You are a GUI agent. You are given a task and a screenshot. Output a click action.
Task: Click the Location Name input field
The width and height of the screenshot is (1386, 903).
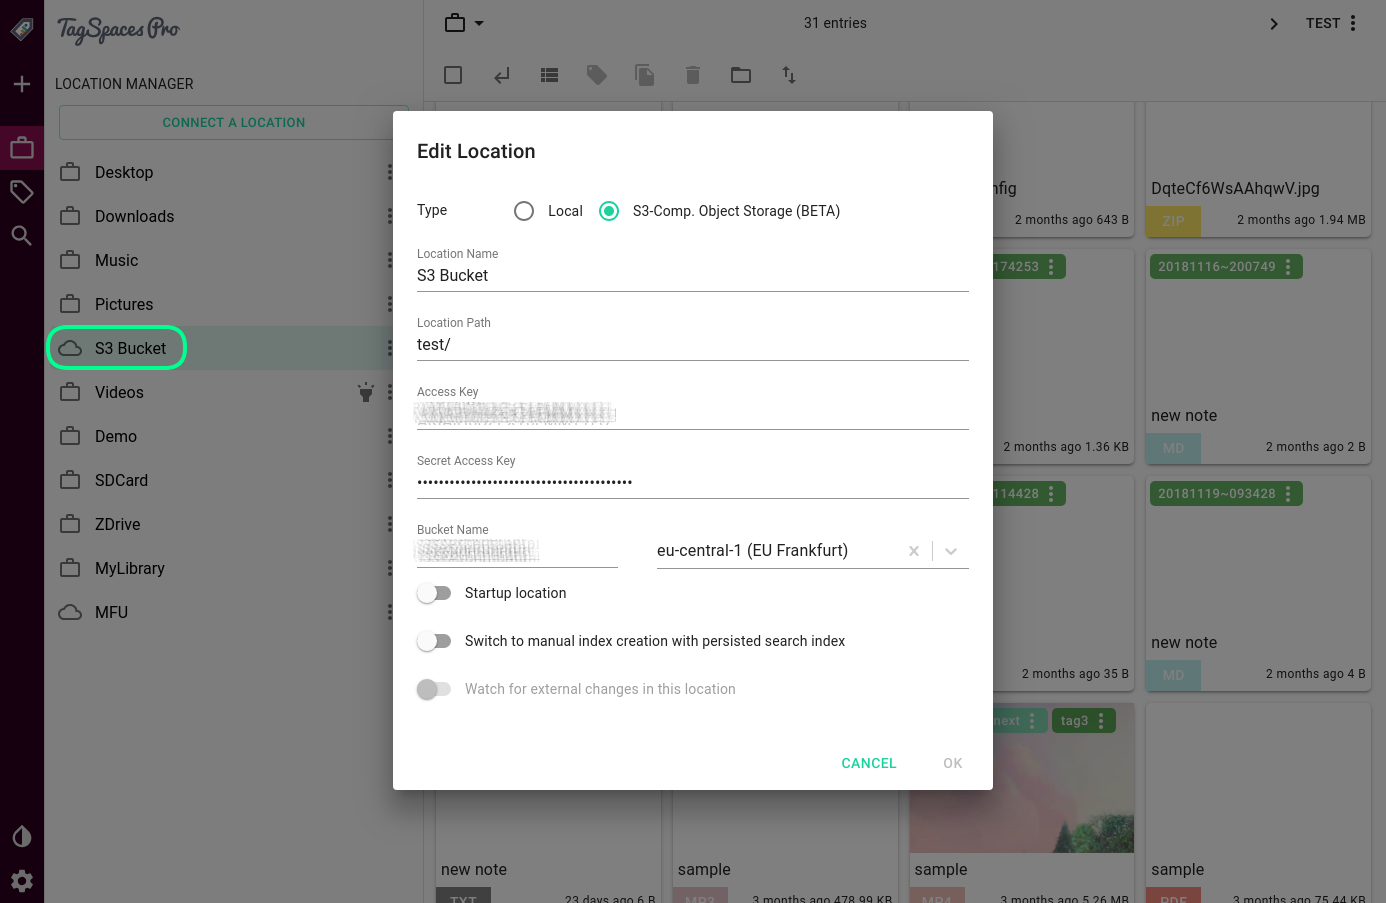pos(693,276)
